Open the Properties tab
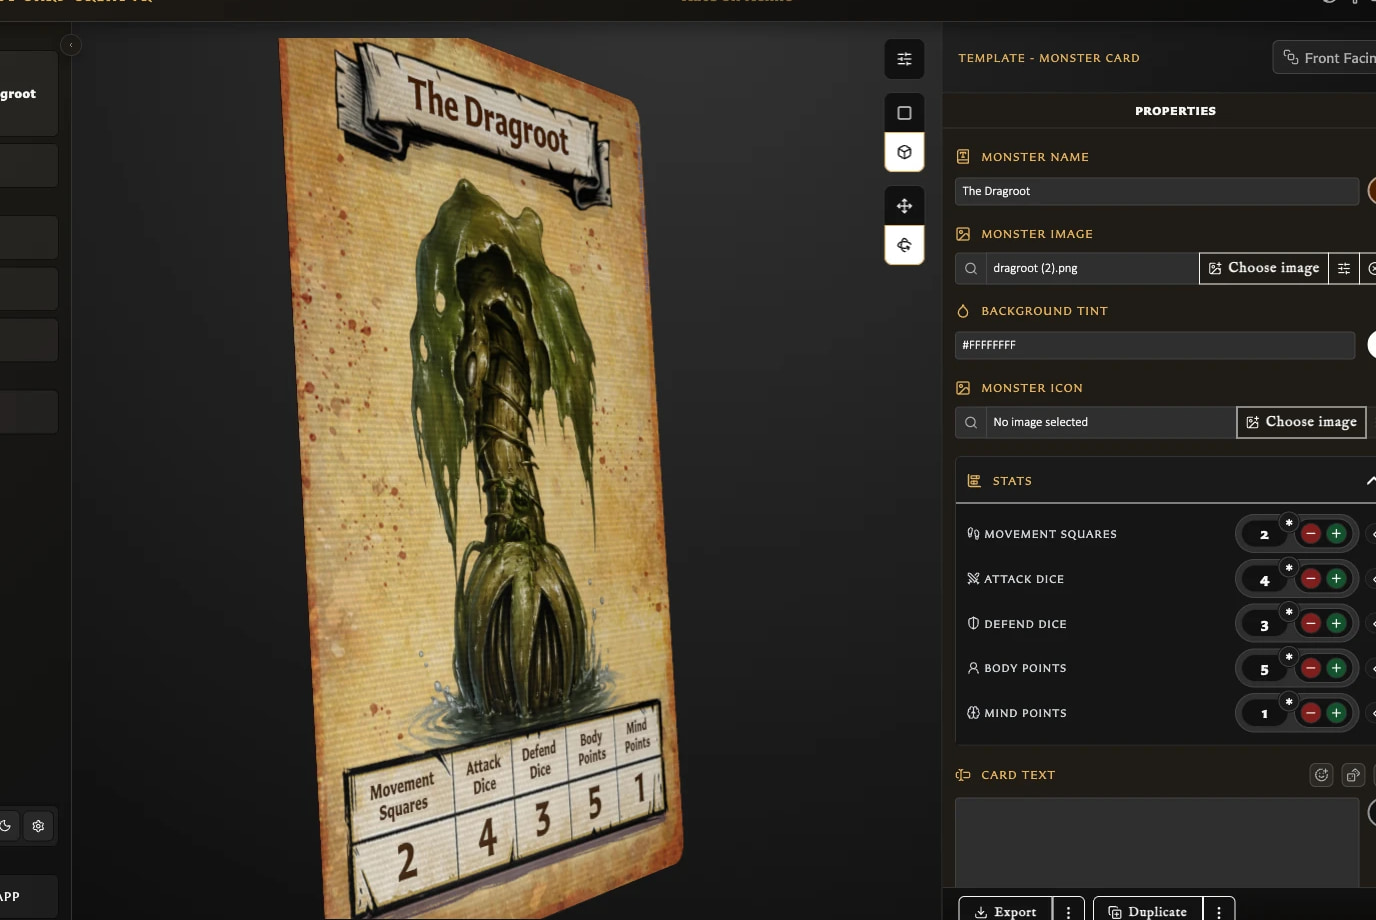Image resolution: width=1376 pixels, height=920 pixels. [x=1175, y=111]
